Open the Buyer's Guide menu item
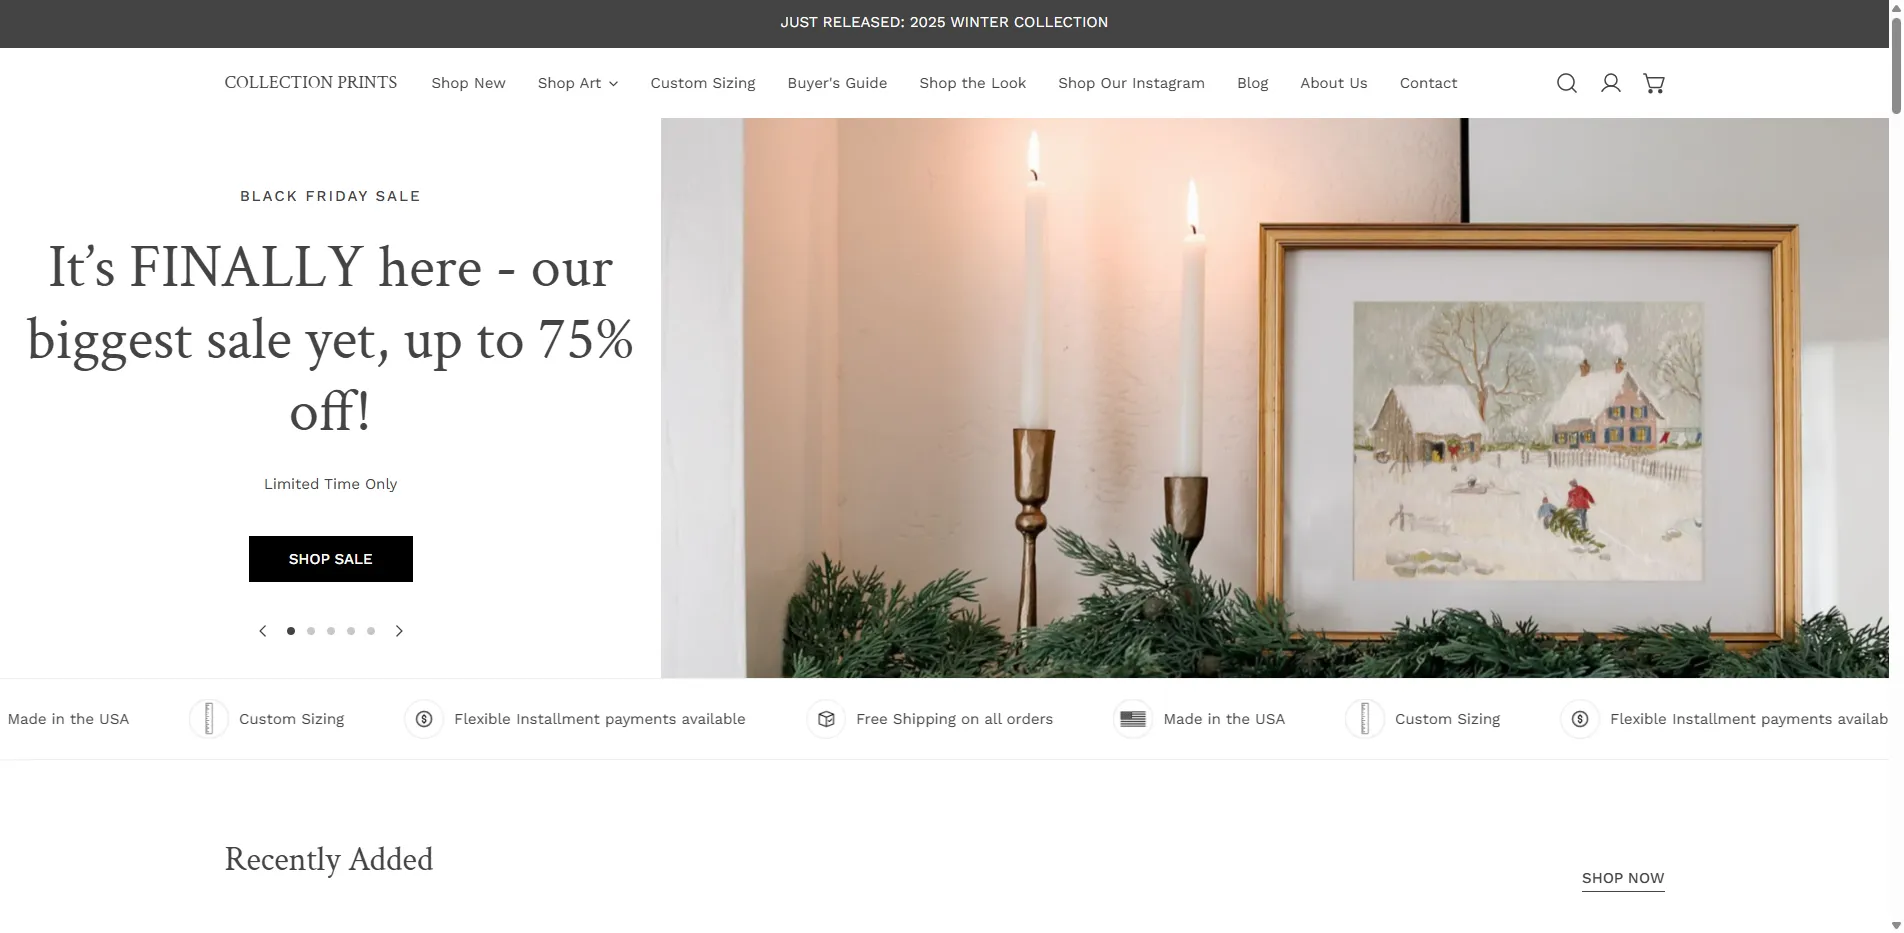The height and width of the screenshot is (933, 1904). pos(837,83)
